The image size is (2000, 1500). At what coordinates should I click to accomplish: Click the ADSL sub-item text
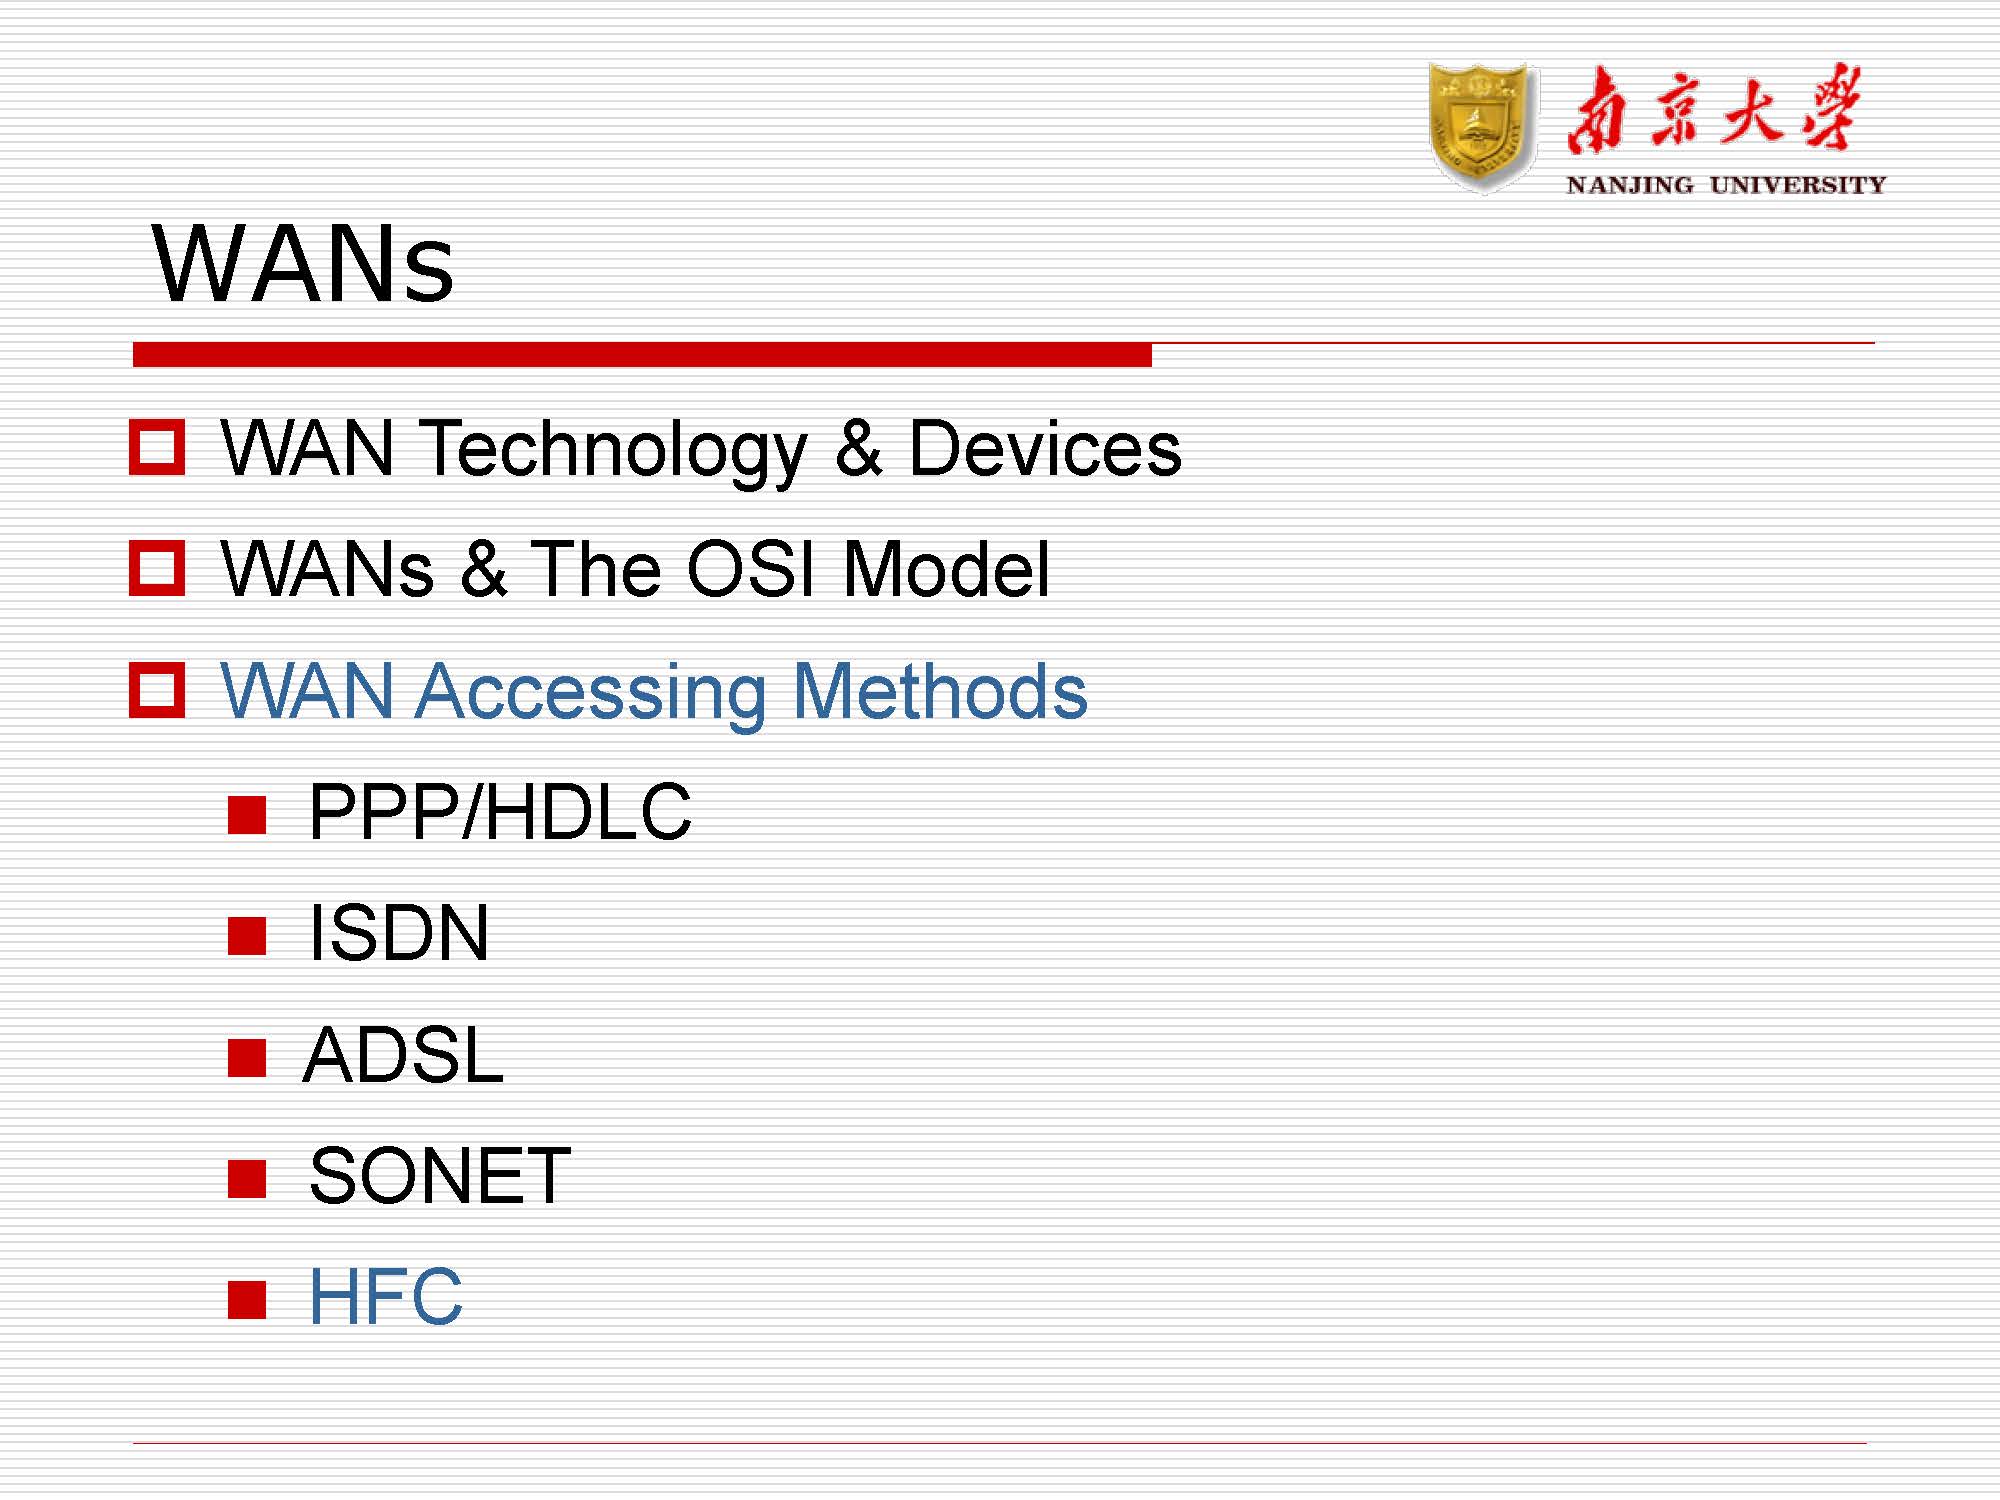pos(403,1055)
